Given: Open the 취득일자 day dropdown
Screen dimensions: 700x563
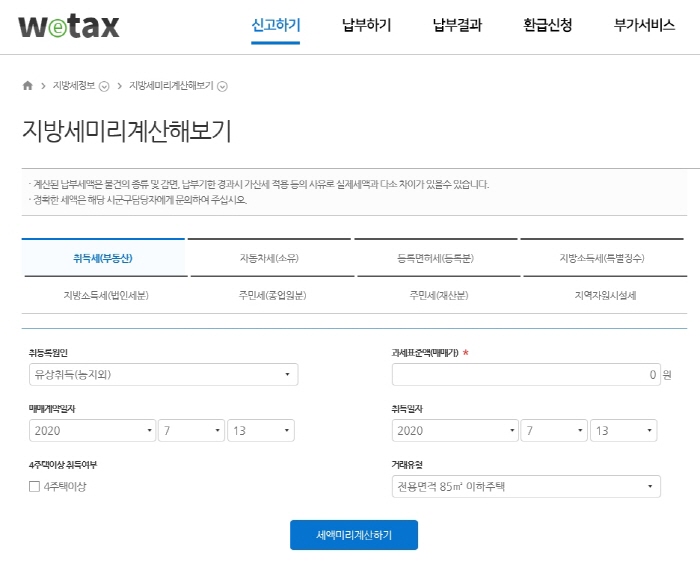Looking at the screenshot, I should coord(623,431).
